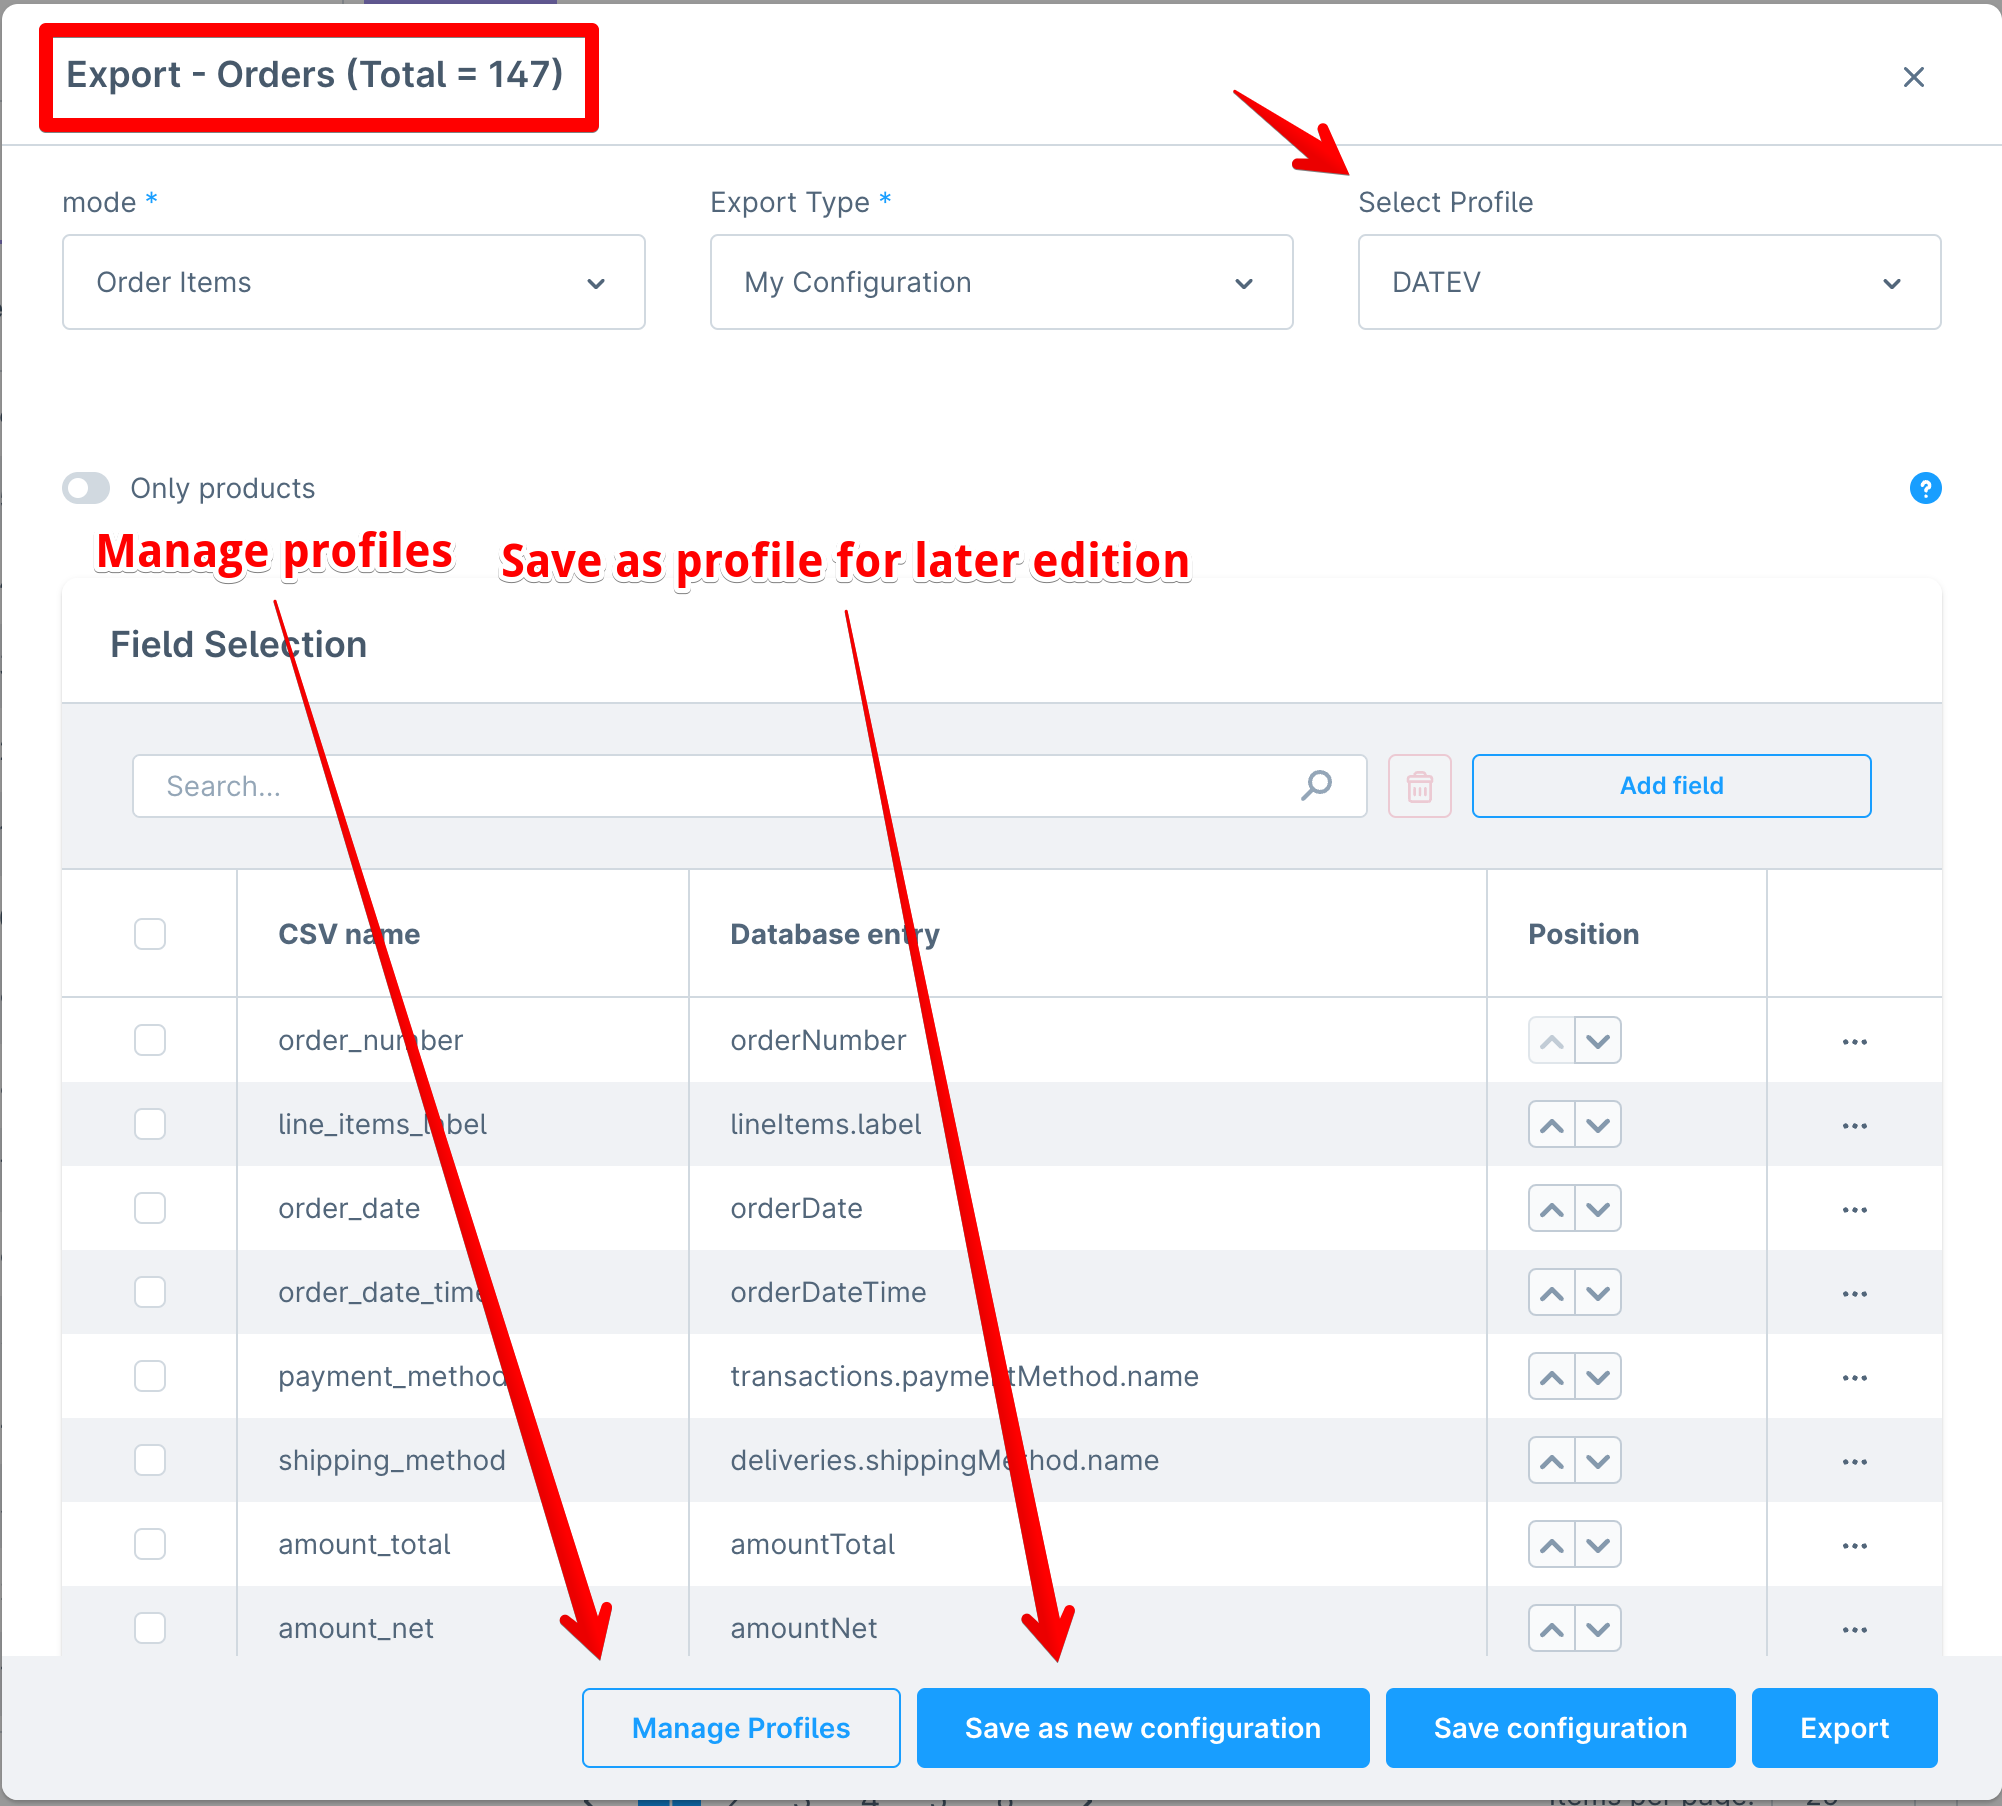Click the Export button
The width and height of the screenshot is (2002, 1806).
coord(1844,1728)
